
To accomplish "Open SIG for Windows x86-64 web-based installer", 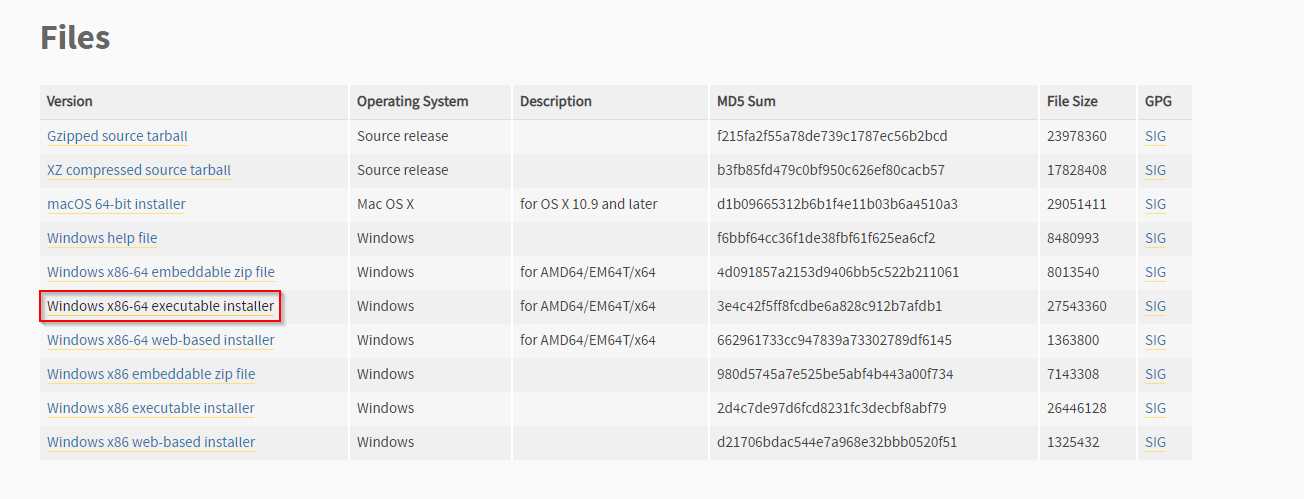I will pos(1155,340).
